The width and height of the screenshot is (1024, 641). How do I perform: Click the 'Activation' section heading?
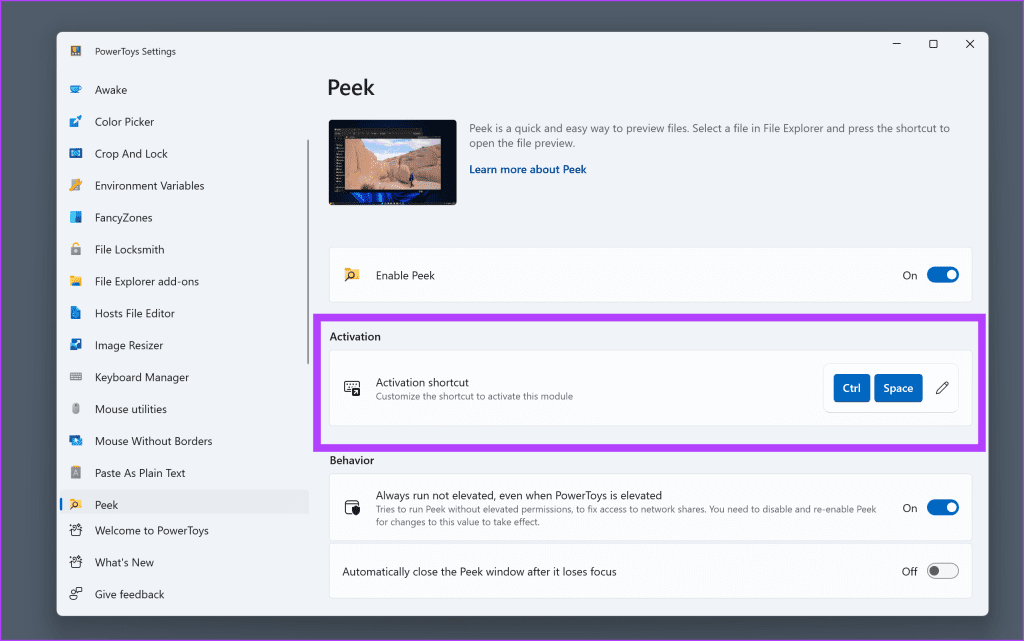coord(355,336)
